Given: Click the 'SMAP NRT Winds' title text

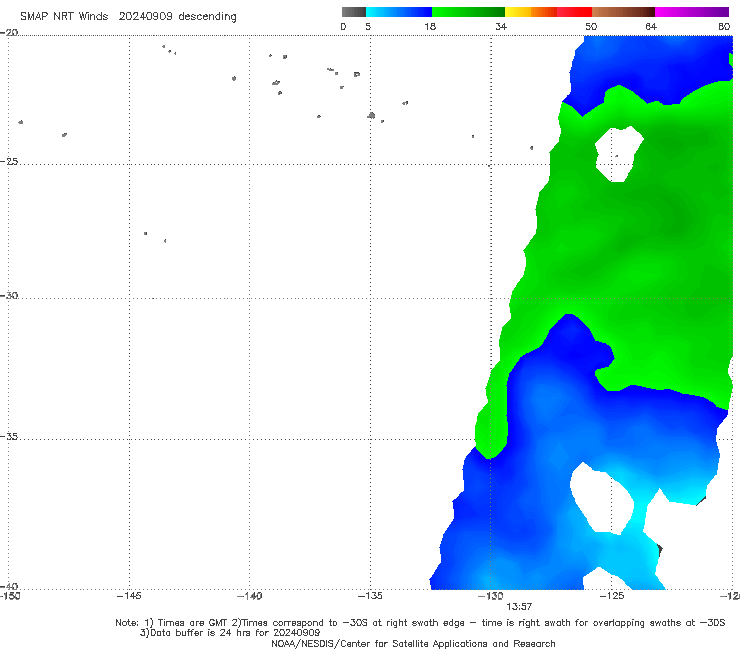Looking at the screenshot, I should pos(64,17).
